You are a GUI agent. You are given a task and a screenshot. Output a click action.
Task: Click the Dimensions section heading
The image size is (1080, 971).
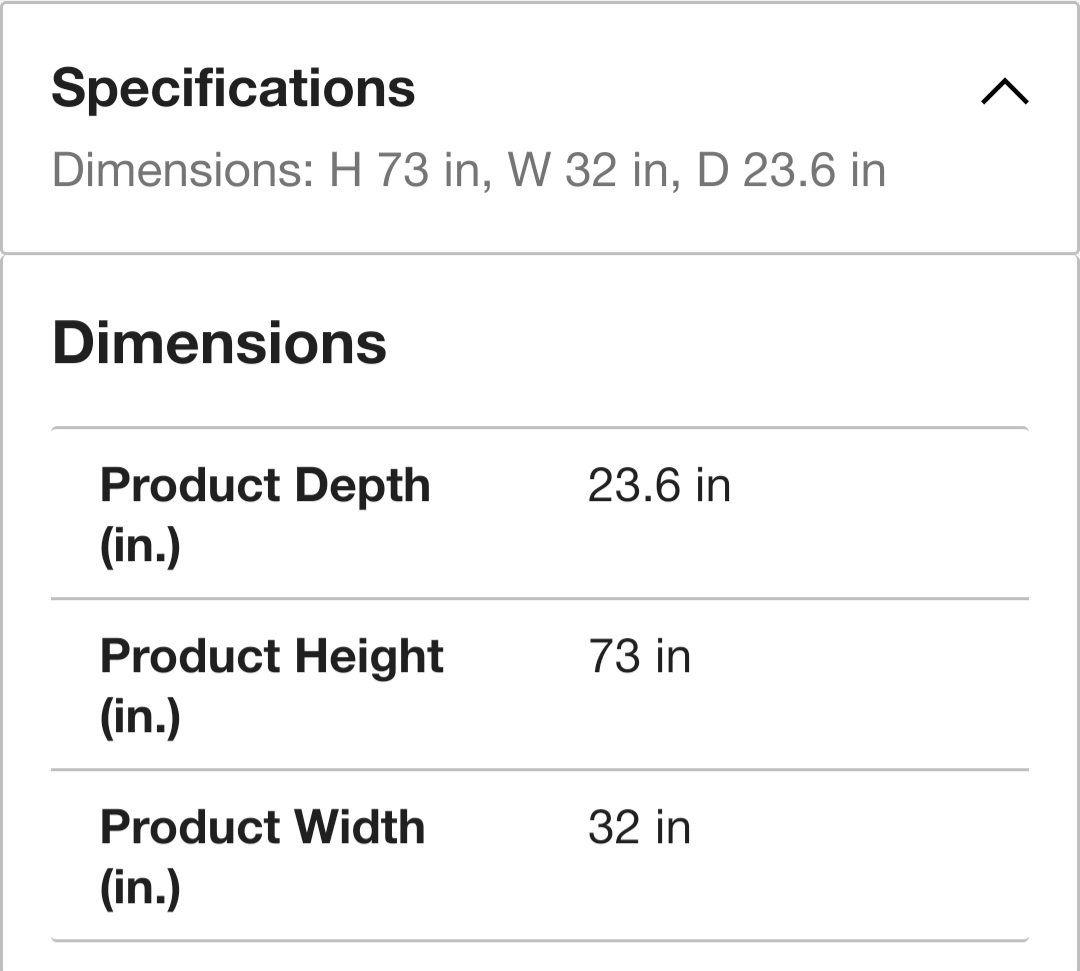tap(219, 343)
